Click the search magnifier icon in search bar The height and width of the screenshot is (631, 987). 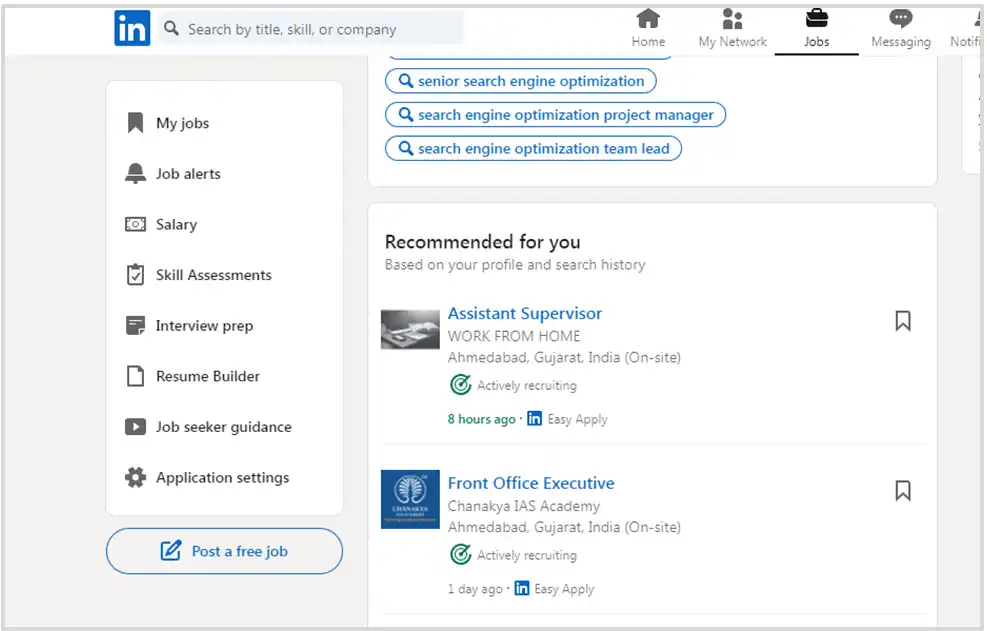click(x=171, y=28)
